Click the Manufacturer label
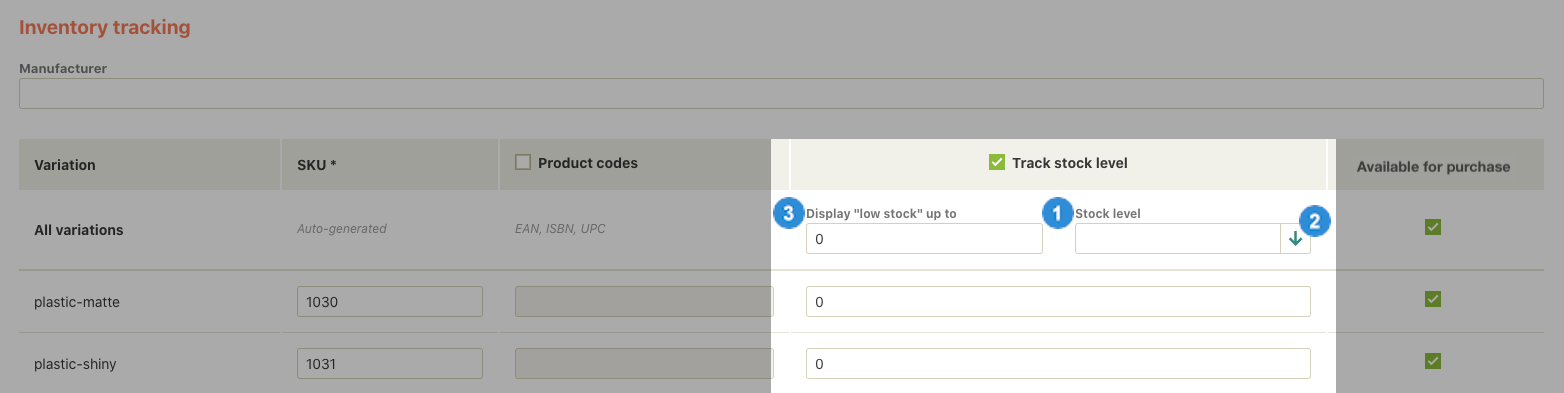Viewport: 1564px width, 393px height. click(x=63, y=68)
